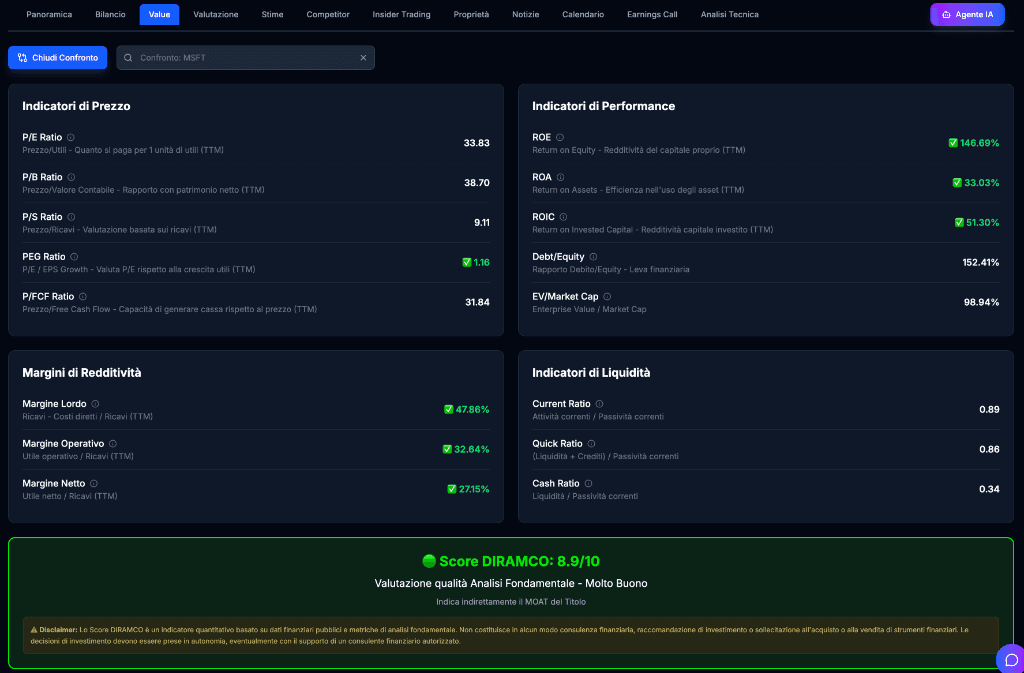Open the Earnings Call tab
This screenshot has height=673, width=1024.
652,14
